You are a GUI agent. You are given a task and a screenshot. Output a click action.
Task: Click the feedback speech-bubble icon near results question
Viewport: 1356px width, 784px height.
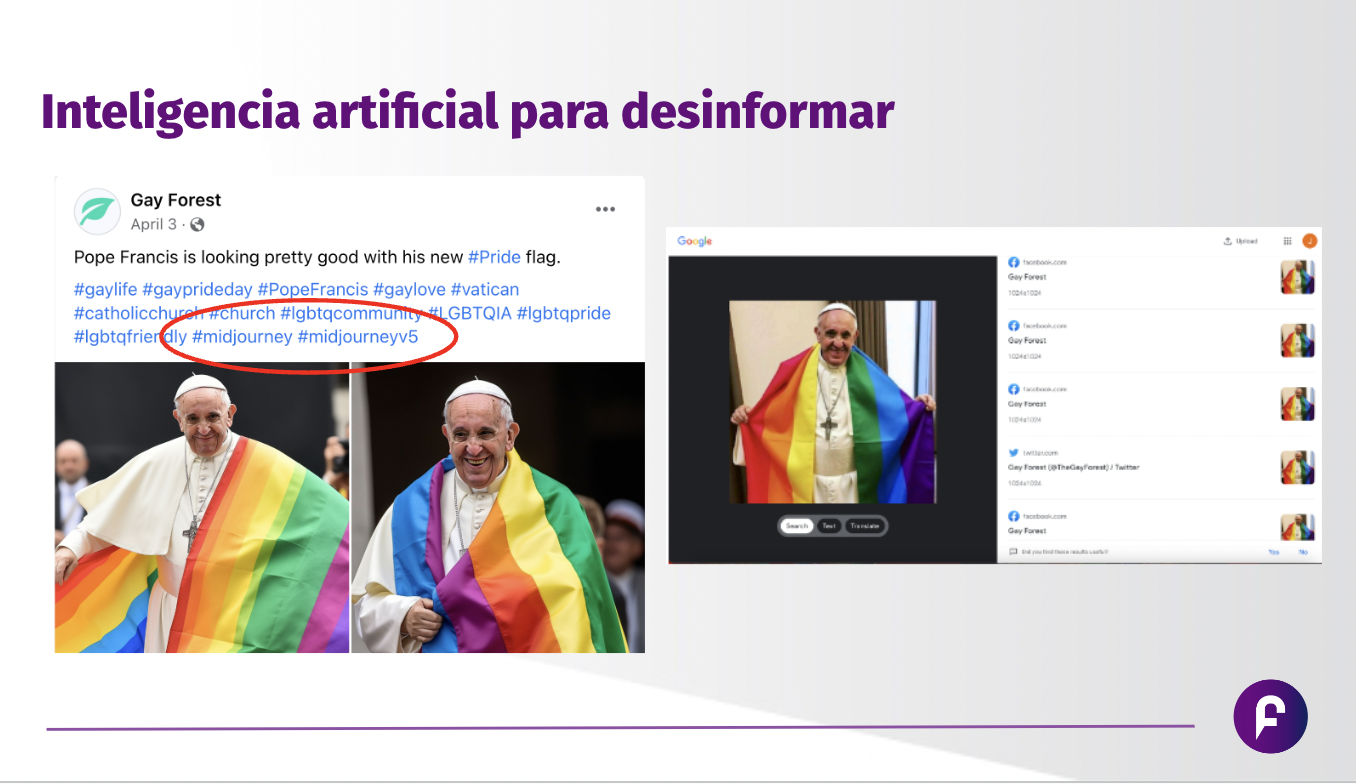click(1012, 553)
